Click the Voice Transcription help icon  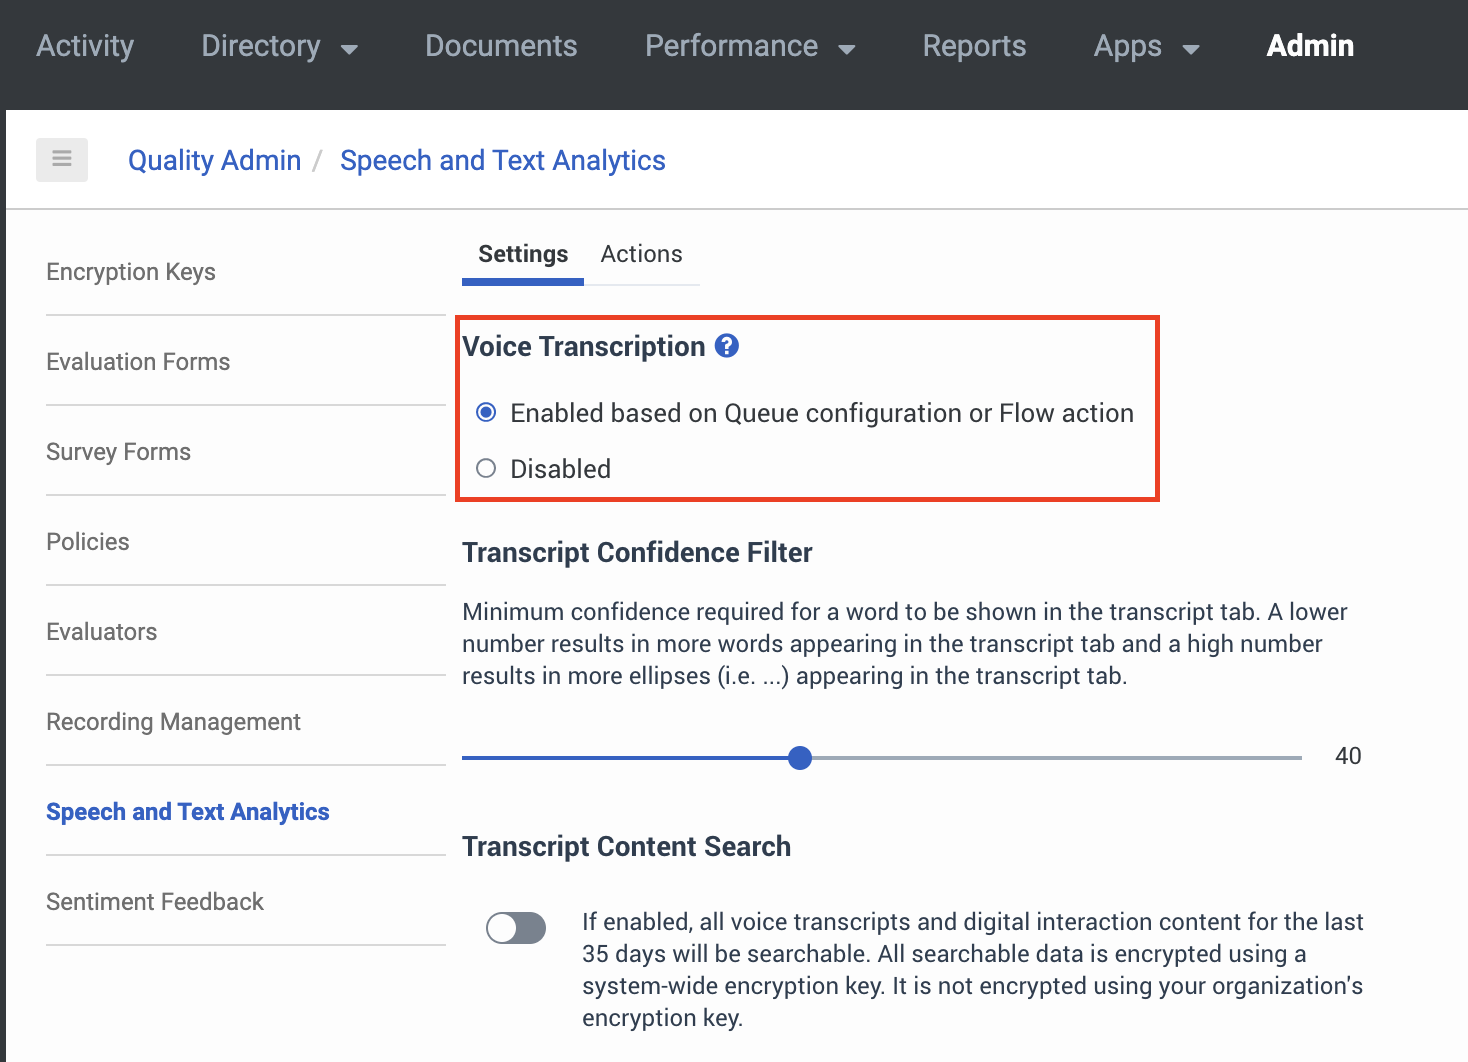click(727, 345)
